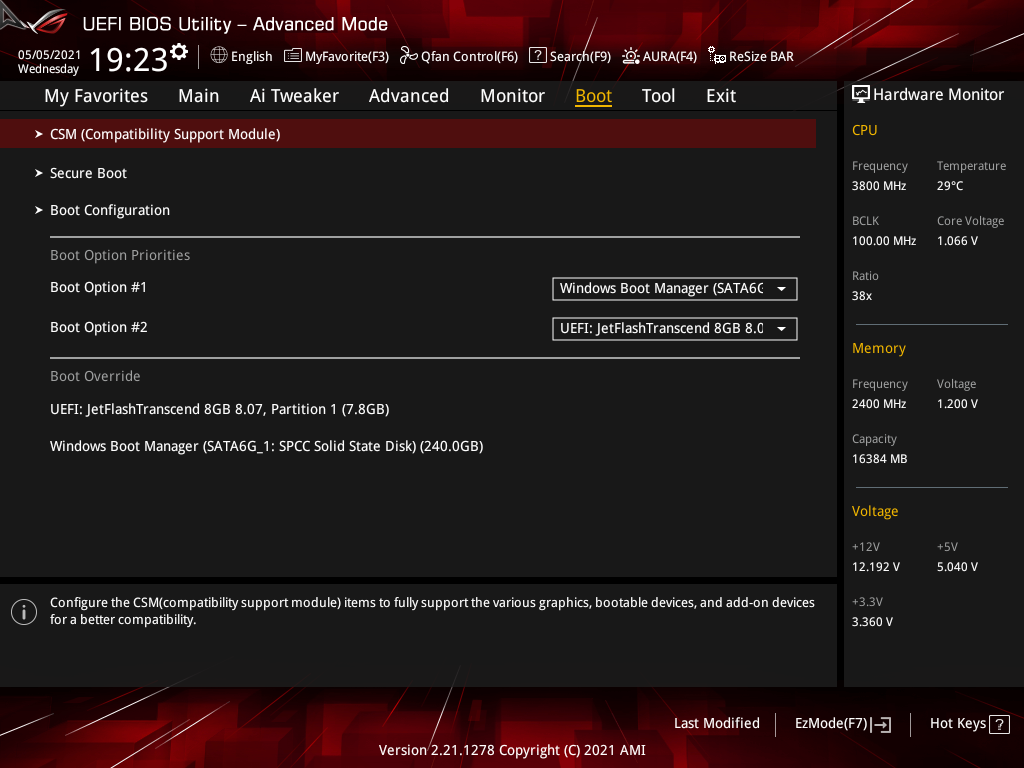The height and width of the screenshot is (768, 1024).
Task: Click Ratio value 38x
Action: pyautogui.click(x=861, y=296)
